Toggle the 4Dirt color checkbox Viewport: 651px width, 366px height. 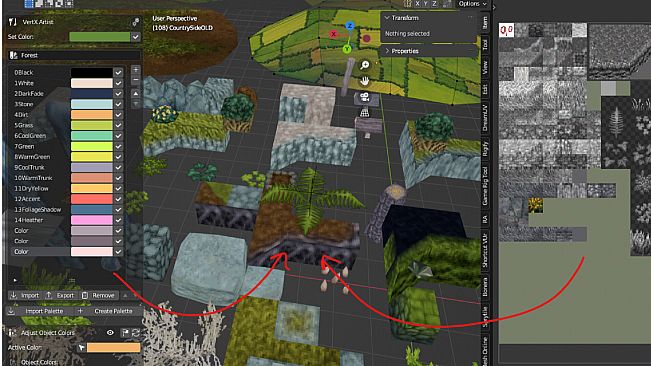coord(118,115)
